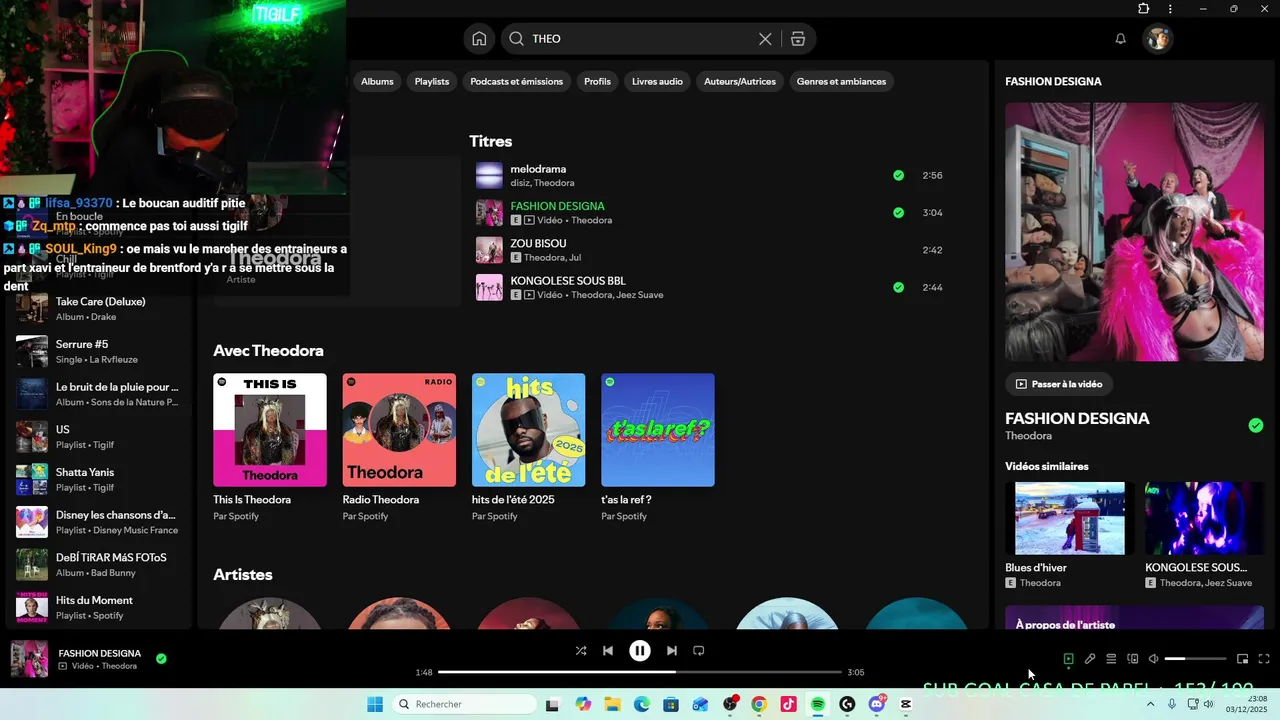Show hidden system tray icons chevron
1280x720 pixels.
click(x=1150, y=704)
